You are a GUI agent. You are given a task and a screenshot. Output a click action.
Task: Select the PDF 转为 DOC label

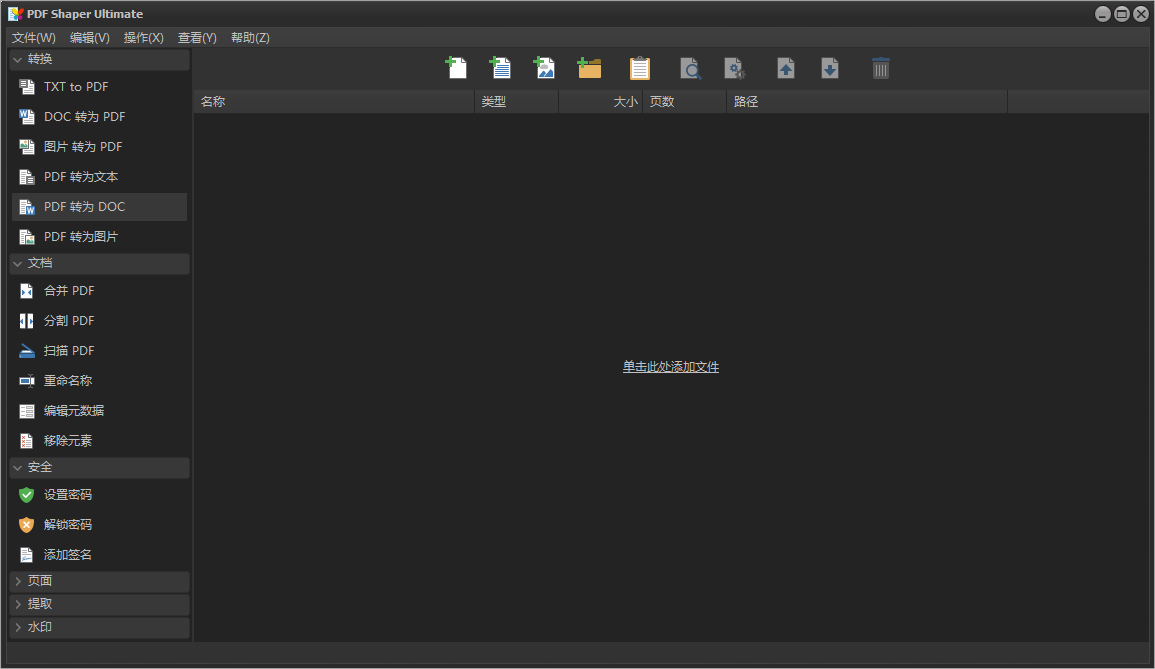[85, 207]
